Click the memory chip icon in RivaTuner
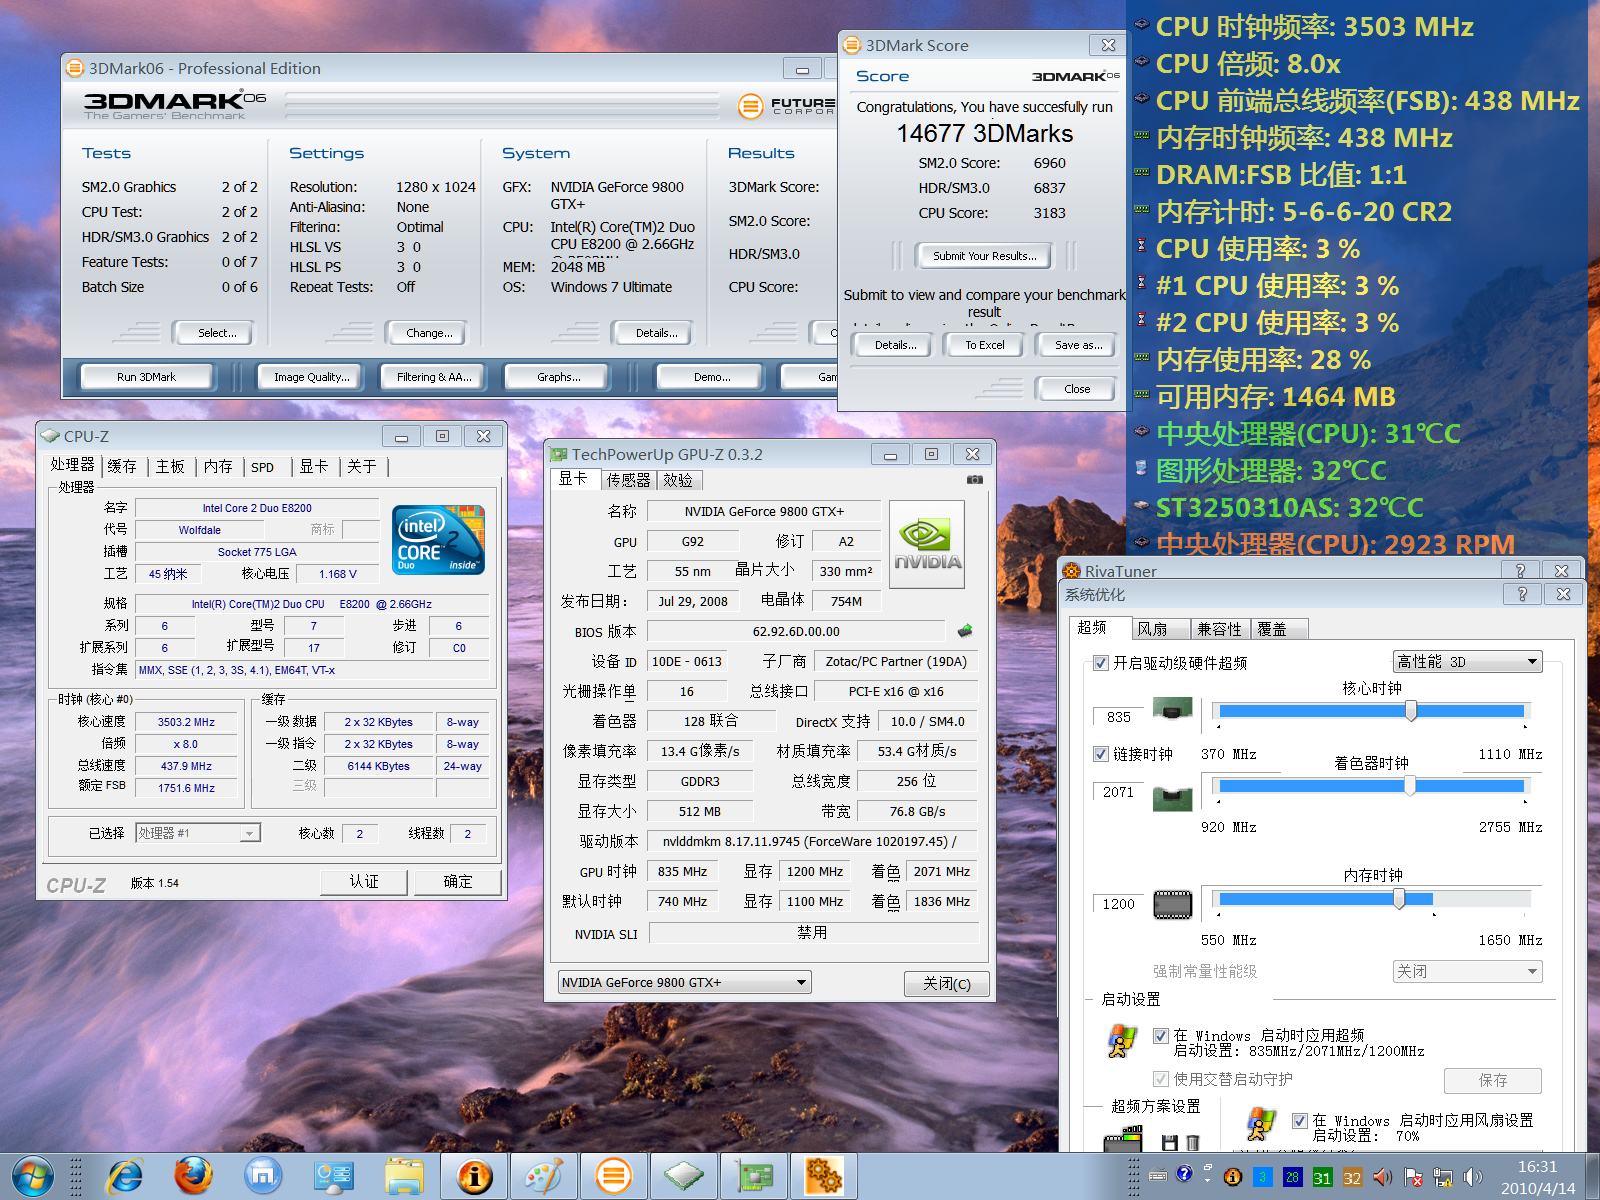 tap(1172, 904)
